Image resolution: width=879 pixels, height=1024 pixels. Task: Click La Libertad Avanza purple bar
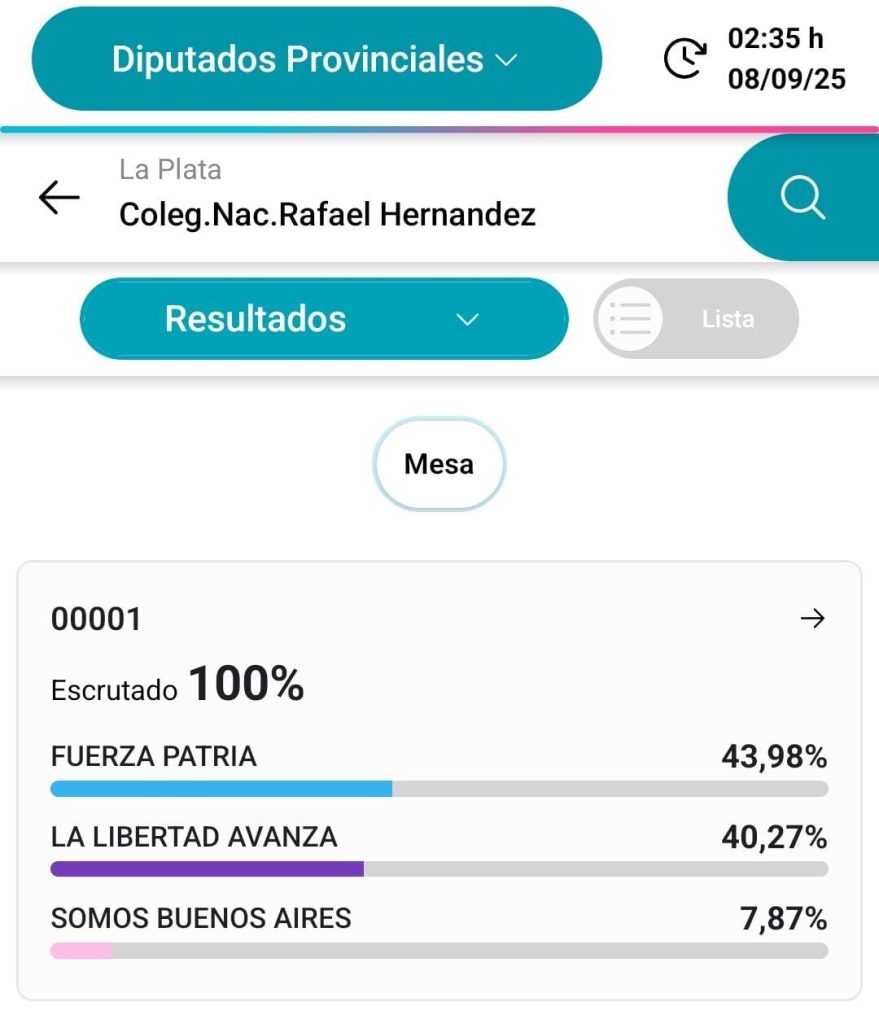[x=207, y=869]
